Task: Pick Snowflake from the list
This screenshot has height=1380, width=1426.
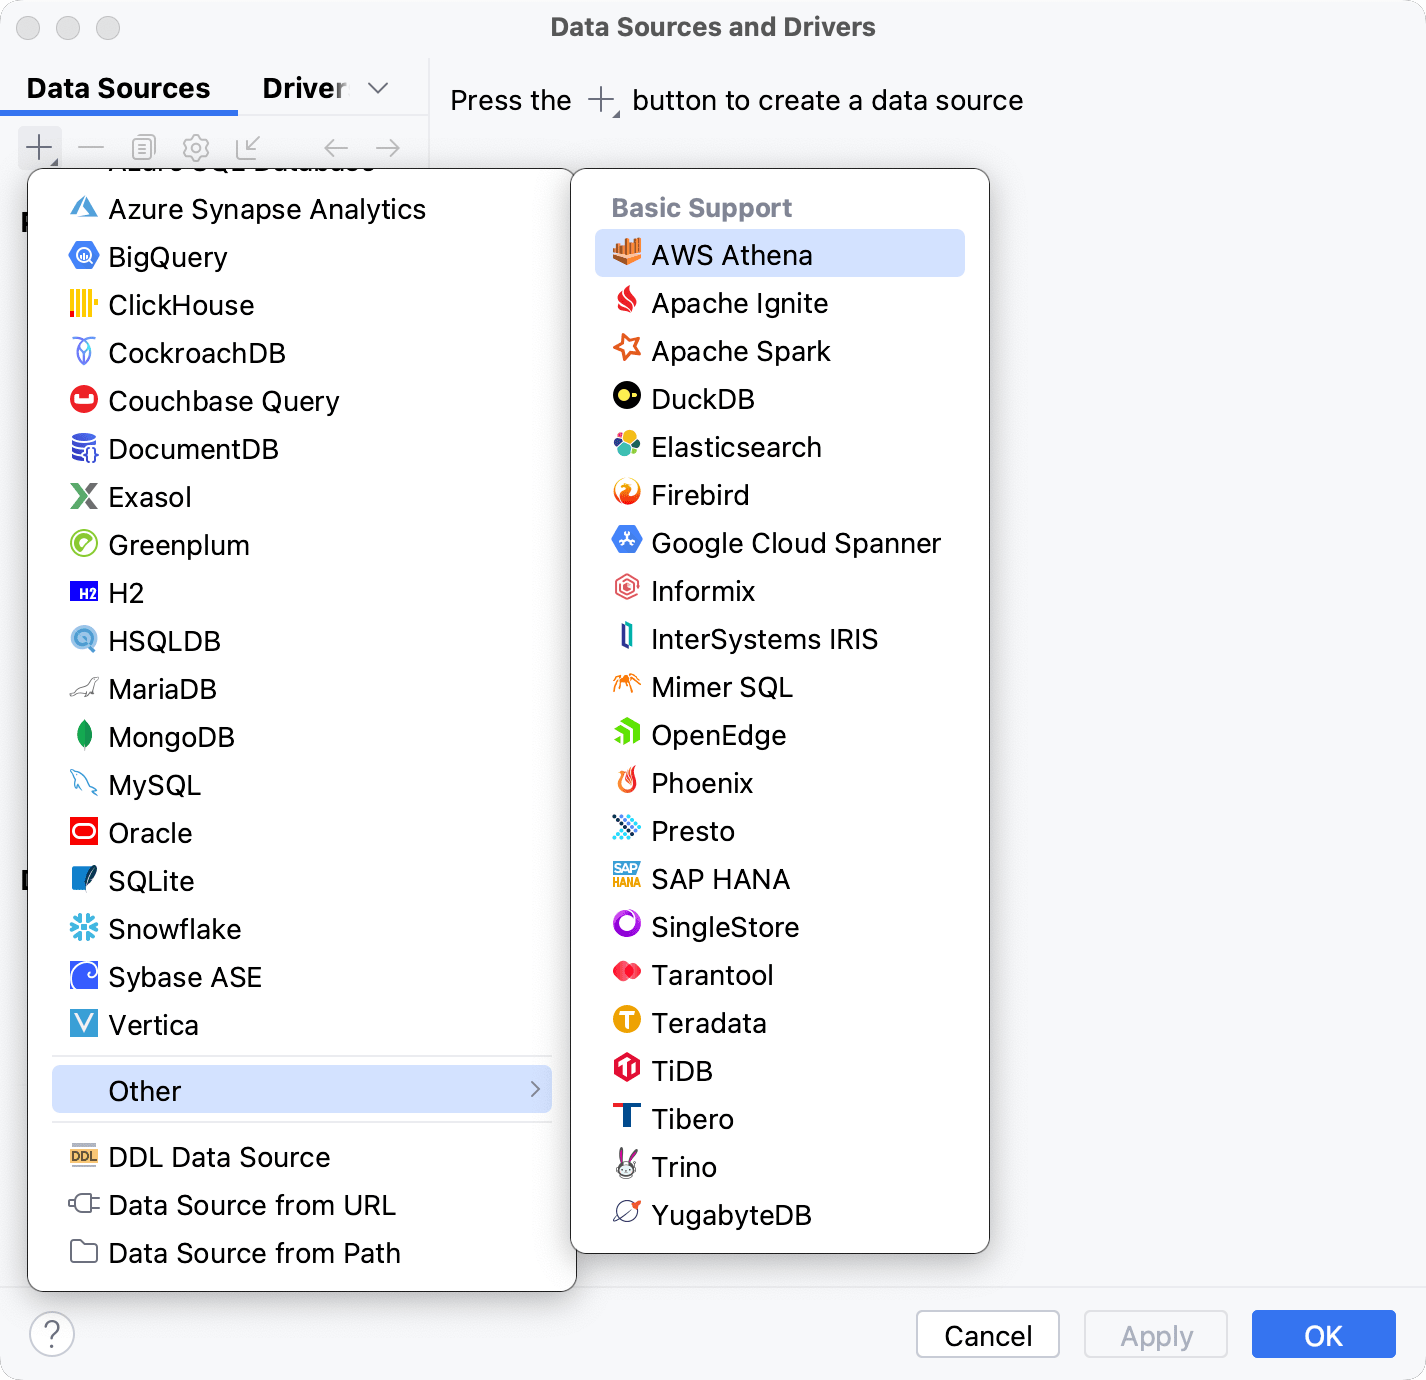Action: tap(175, 929)
